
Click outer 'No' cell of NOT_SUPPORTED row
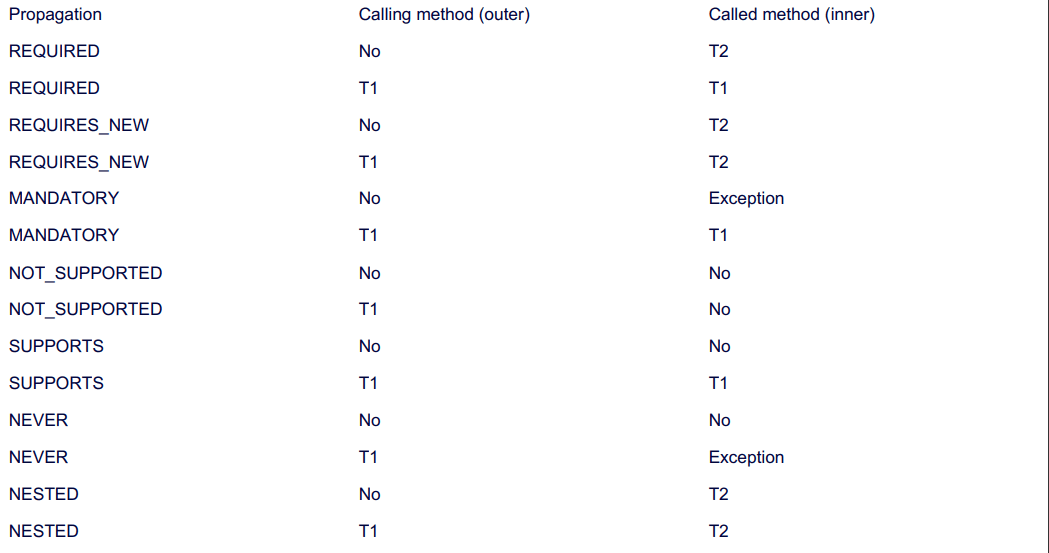[370, 273]
